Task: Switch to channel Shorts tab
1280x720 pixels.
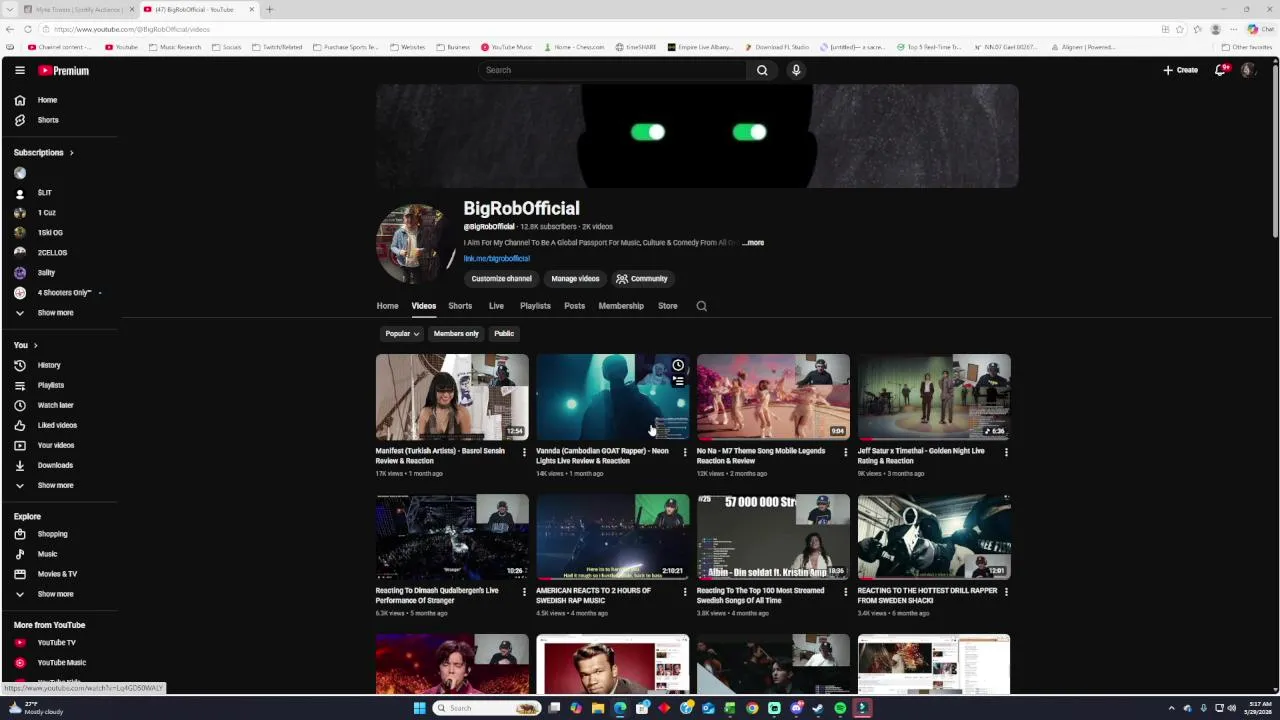Action: pos(460,306)
